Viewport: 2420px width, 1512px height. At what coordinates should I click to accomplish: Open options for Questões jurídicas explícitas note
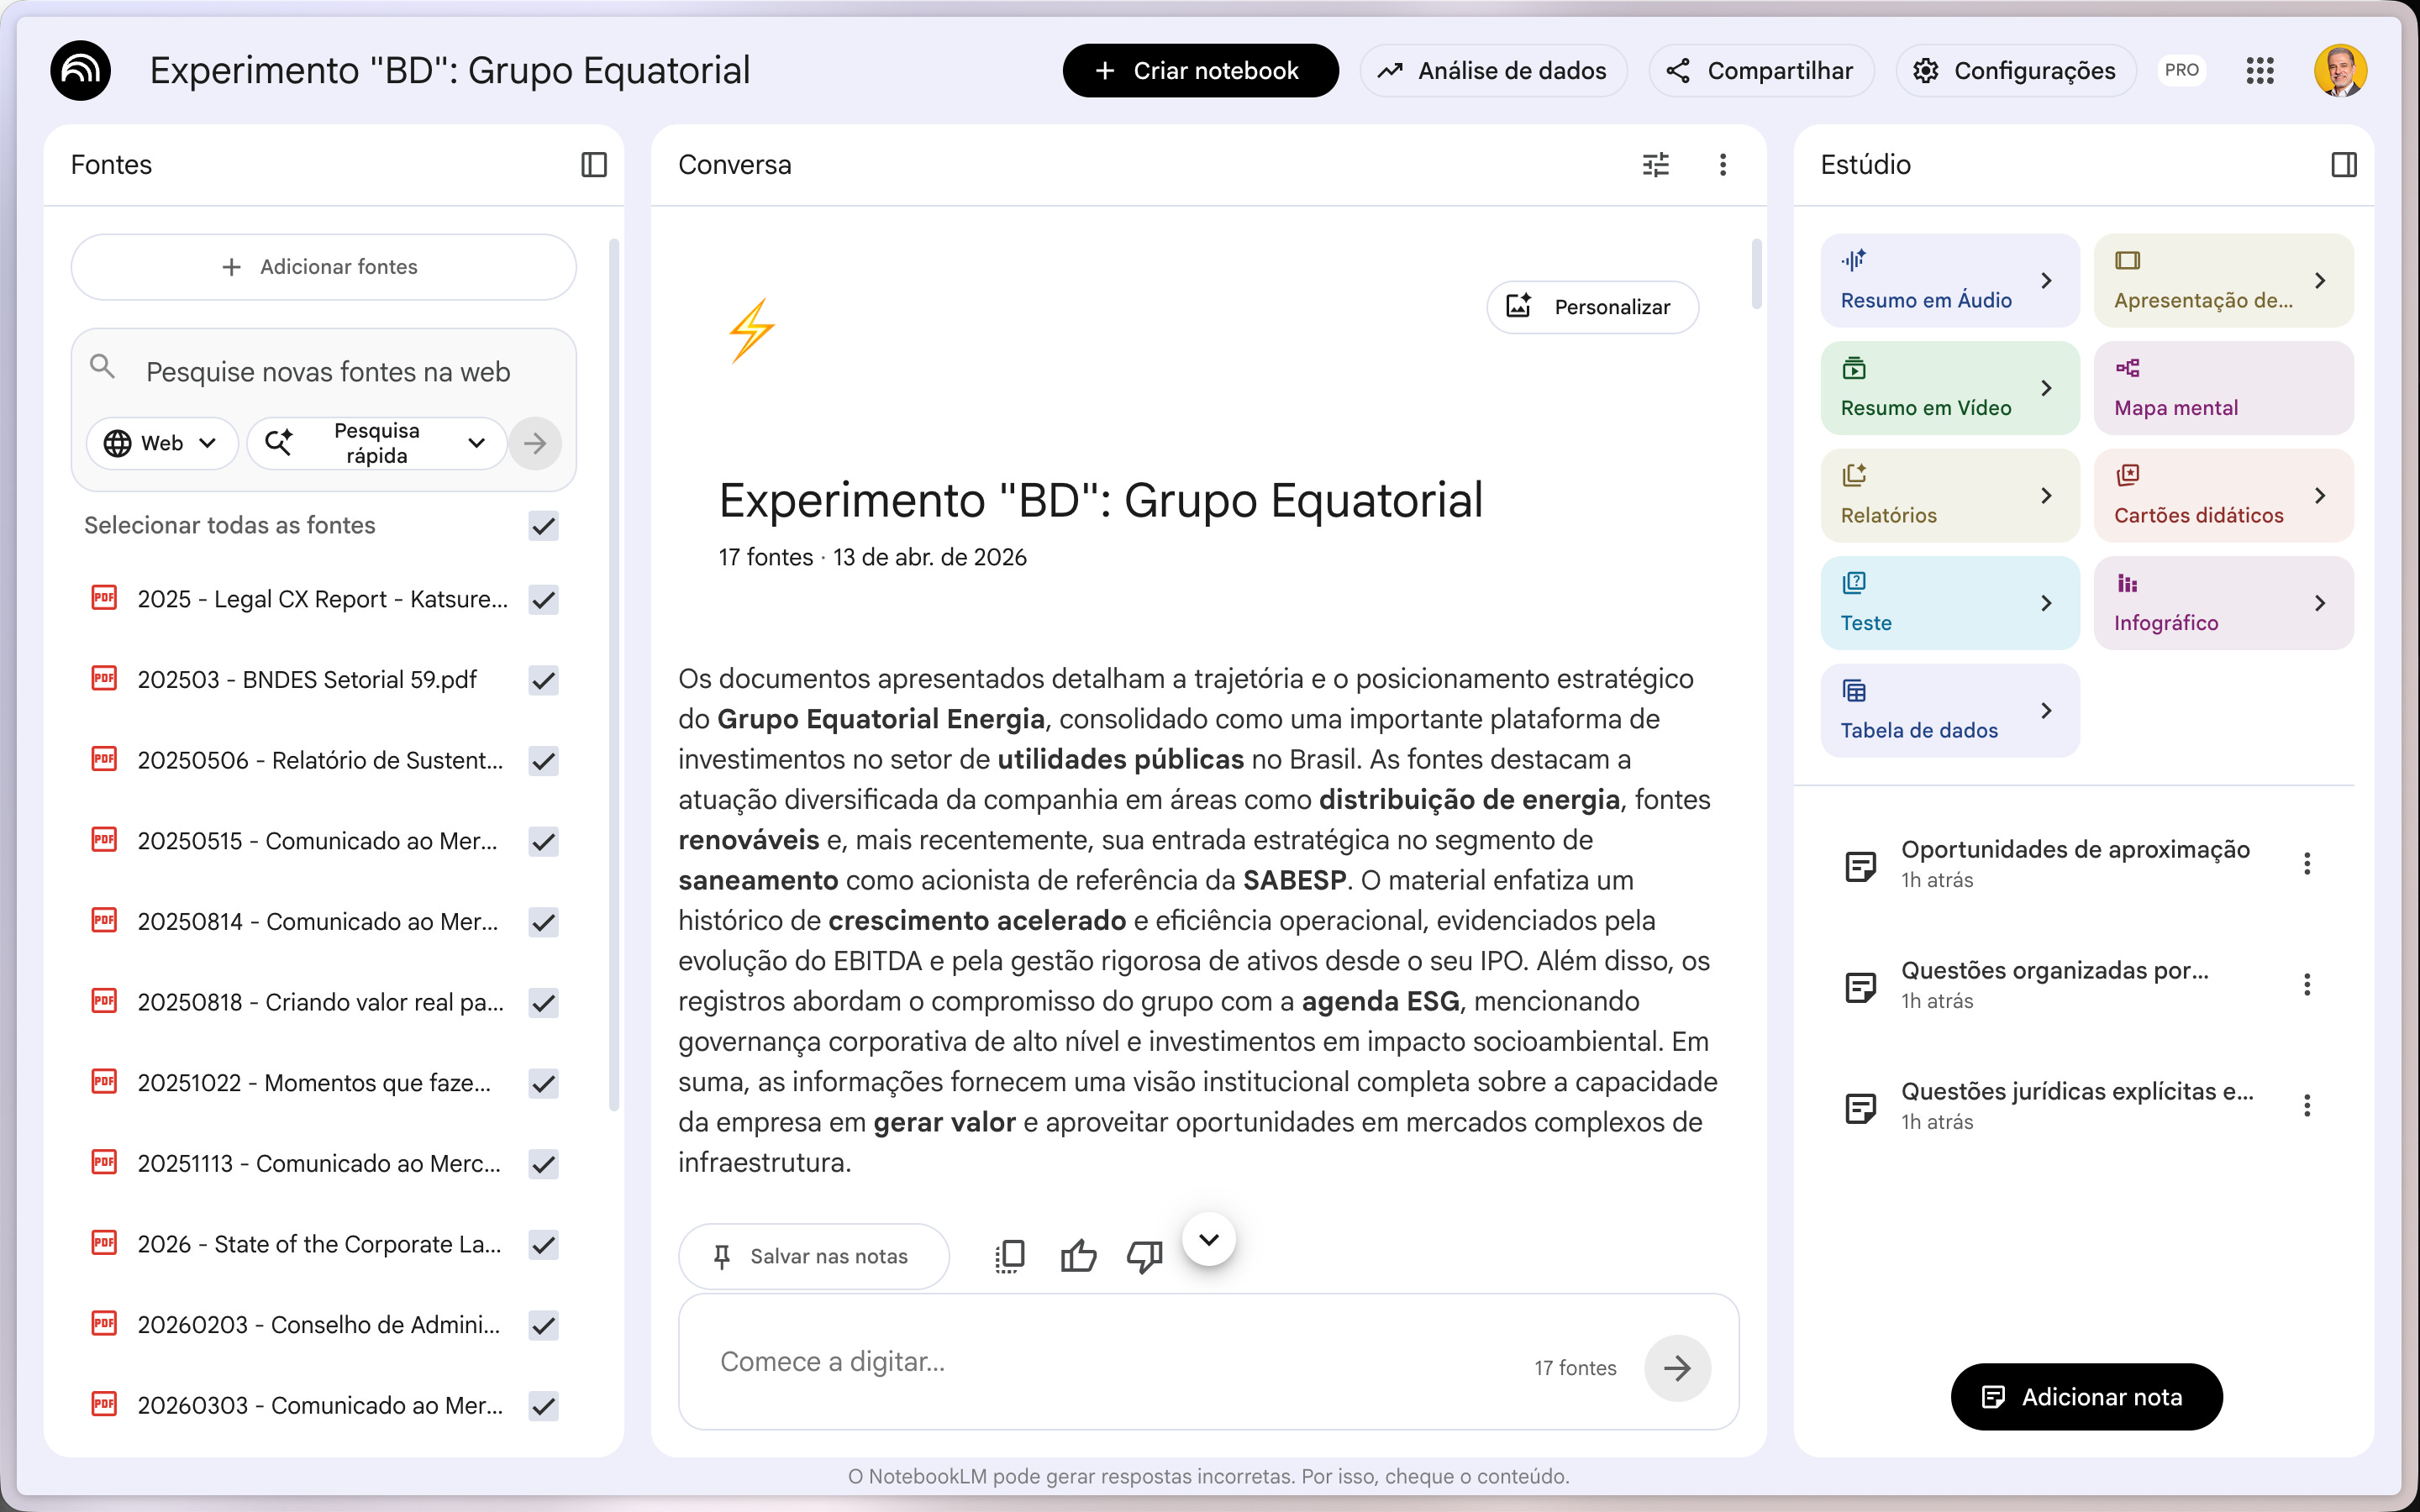coord(2307,1105)
